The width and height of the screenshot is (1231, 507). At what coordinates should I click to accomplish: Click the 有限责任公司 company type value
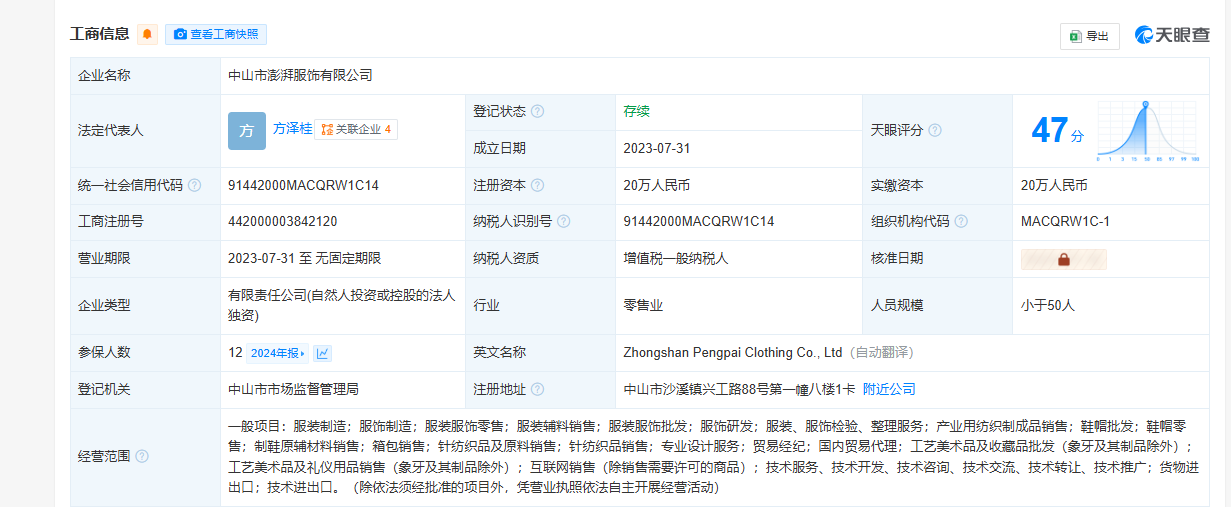click(342, 305)
